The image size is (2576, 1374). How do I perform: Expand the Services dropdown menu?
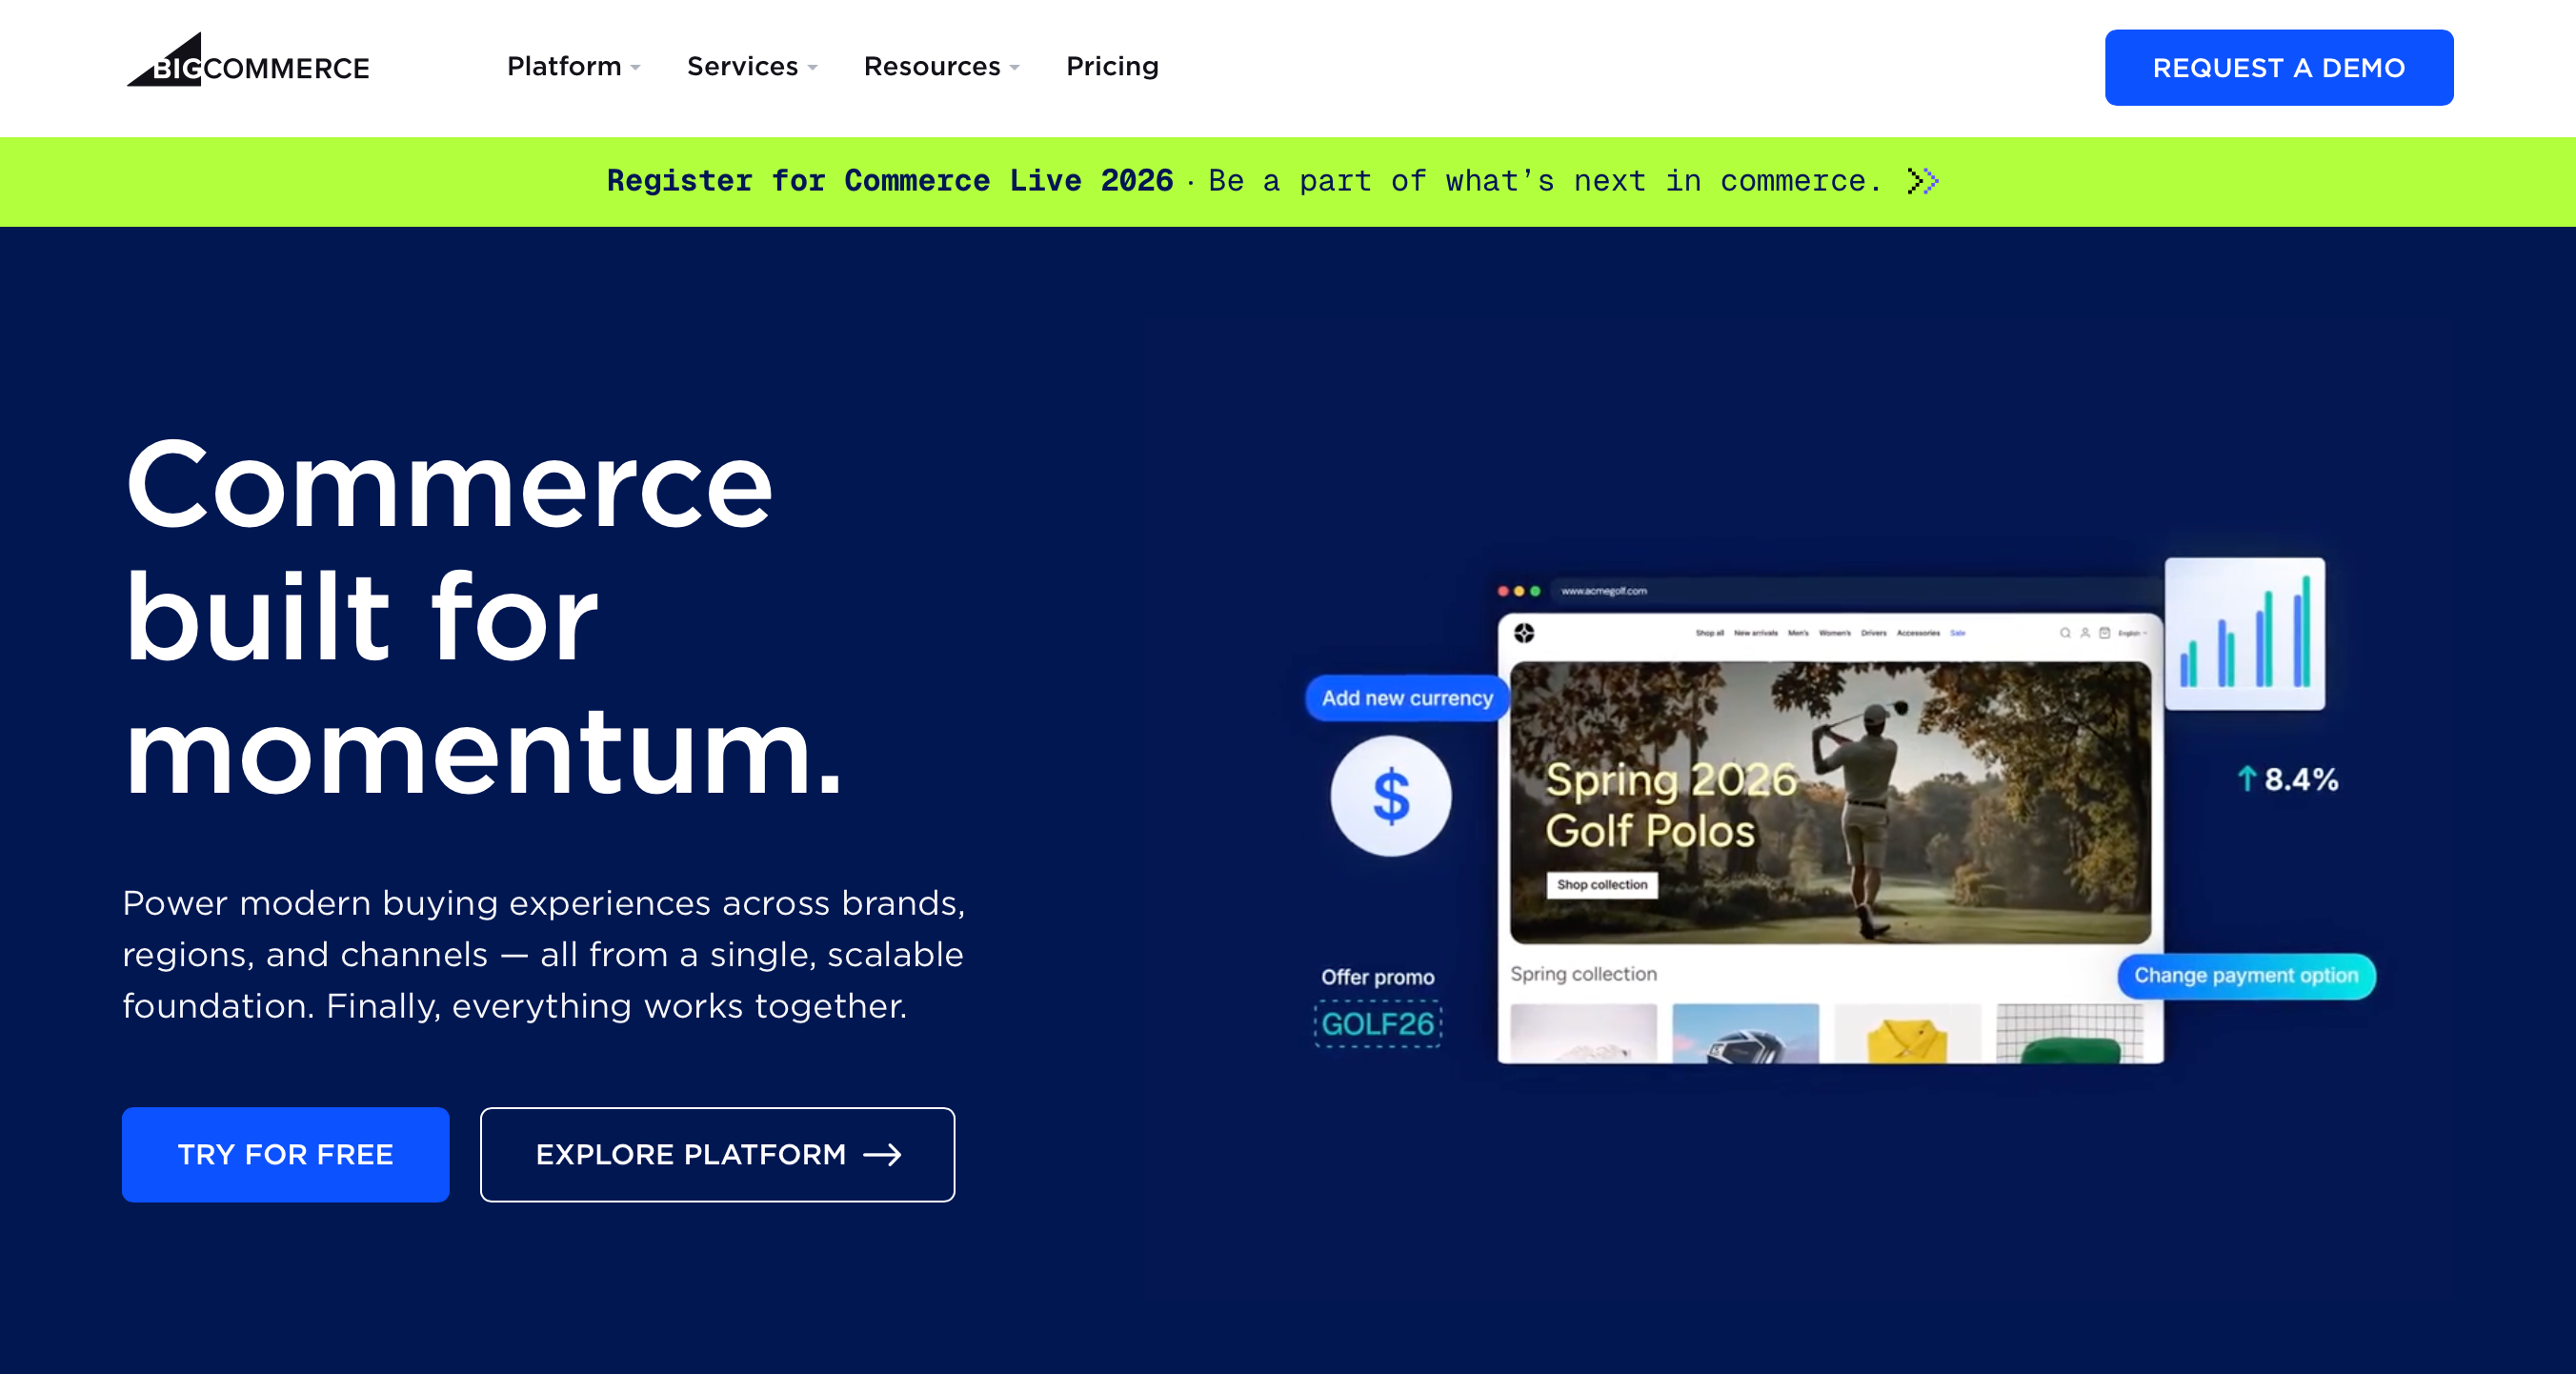751,67
